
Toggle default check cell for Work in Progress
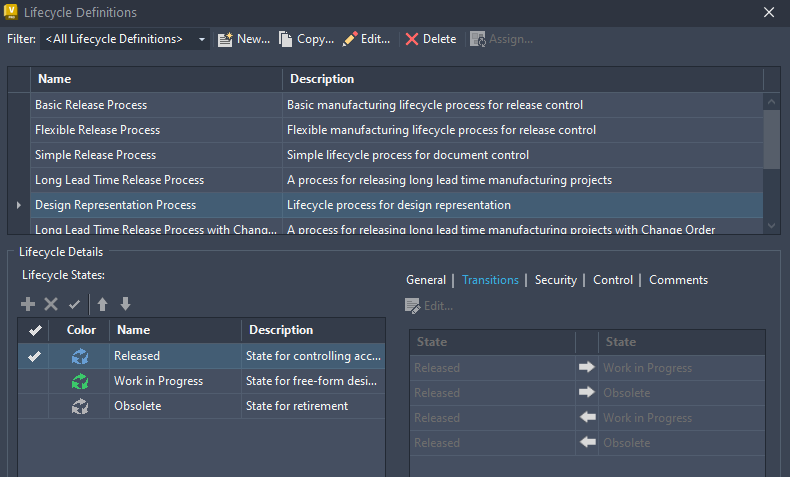[x=35, y=381]
